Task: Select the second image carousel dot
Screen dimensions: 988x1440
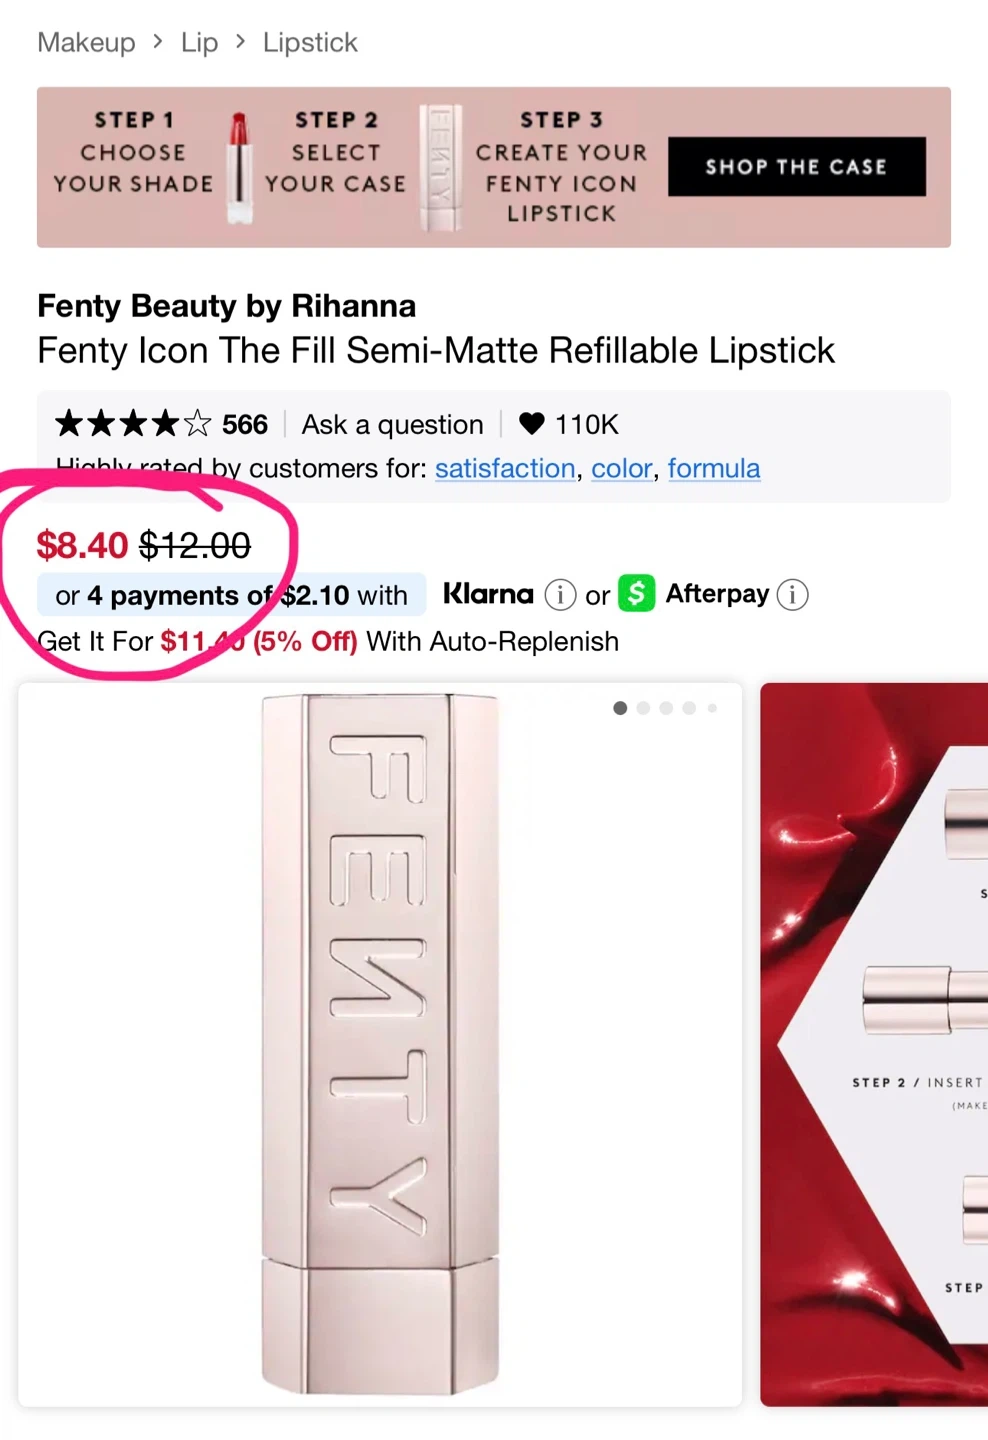Action: [643, 708]
